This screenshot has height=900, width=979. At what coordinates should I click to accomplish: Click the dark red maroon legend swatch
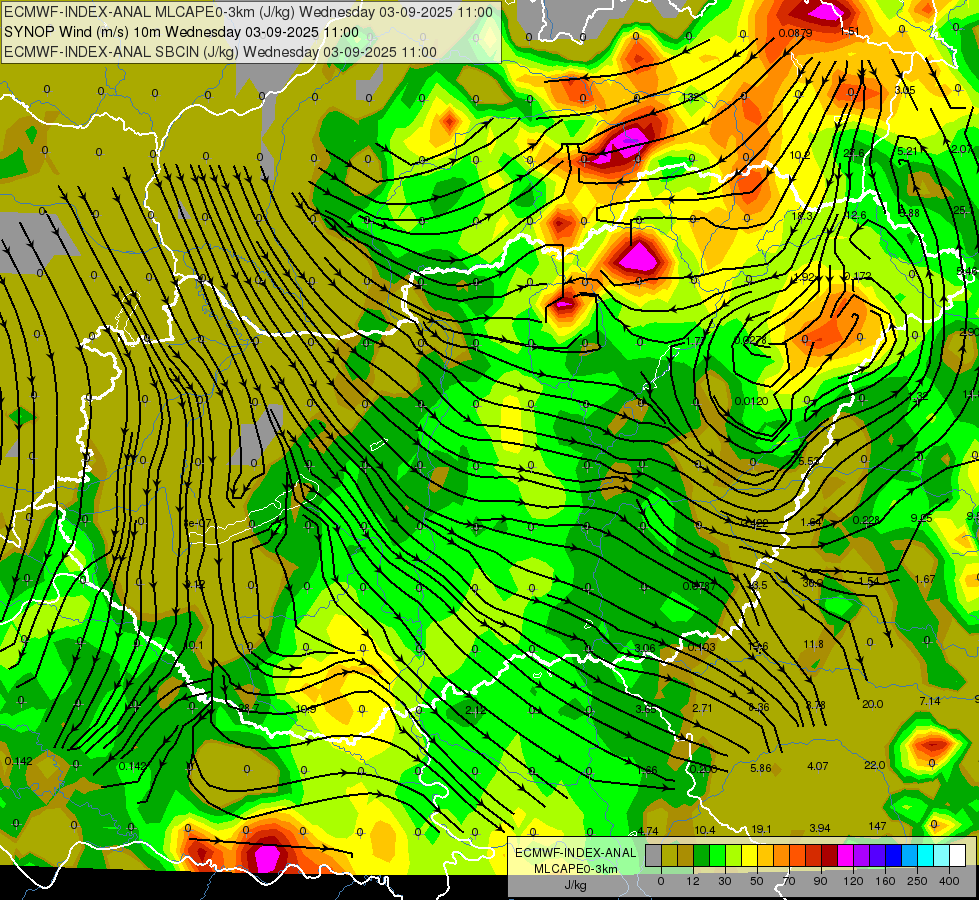830,855
